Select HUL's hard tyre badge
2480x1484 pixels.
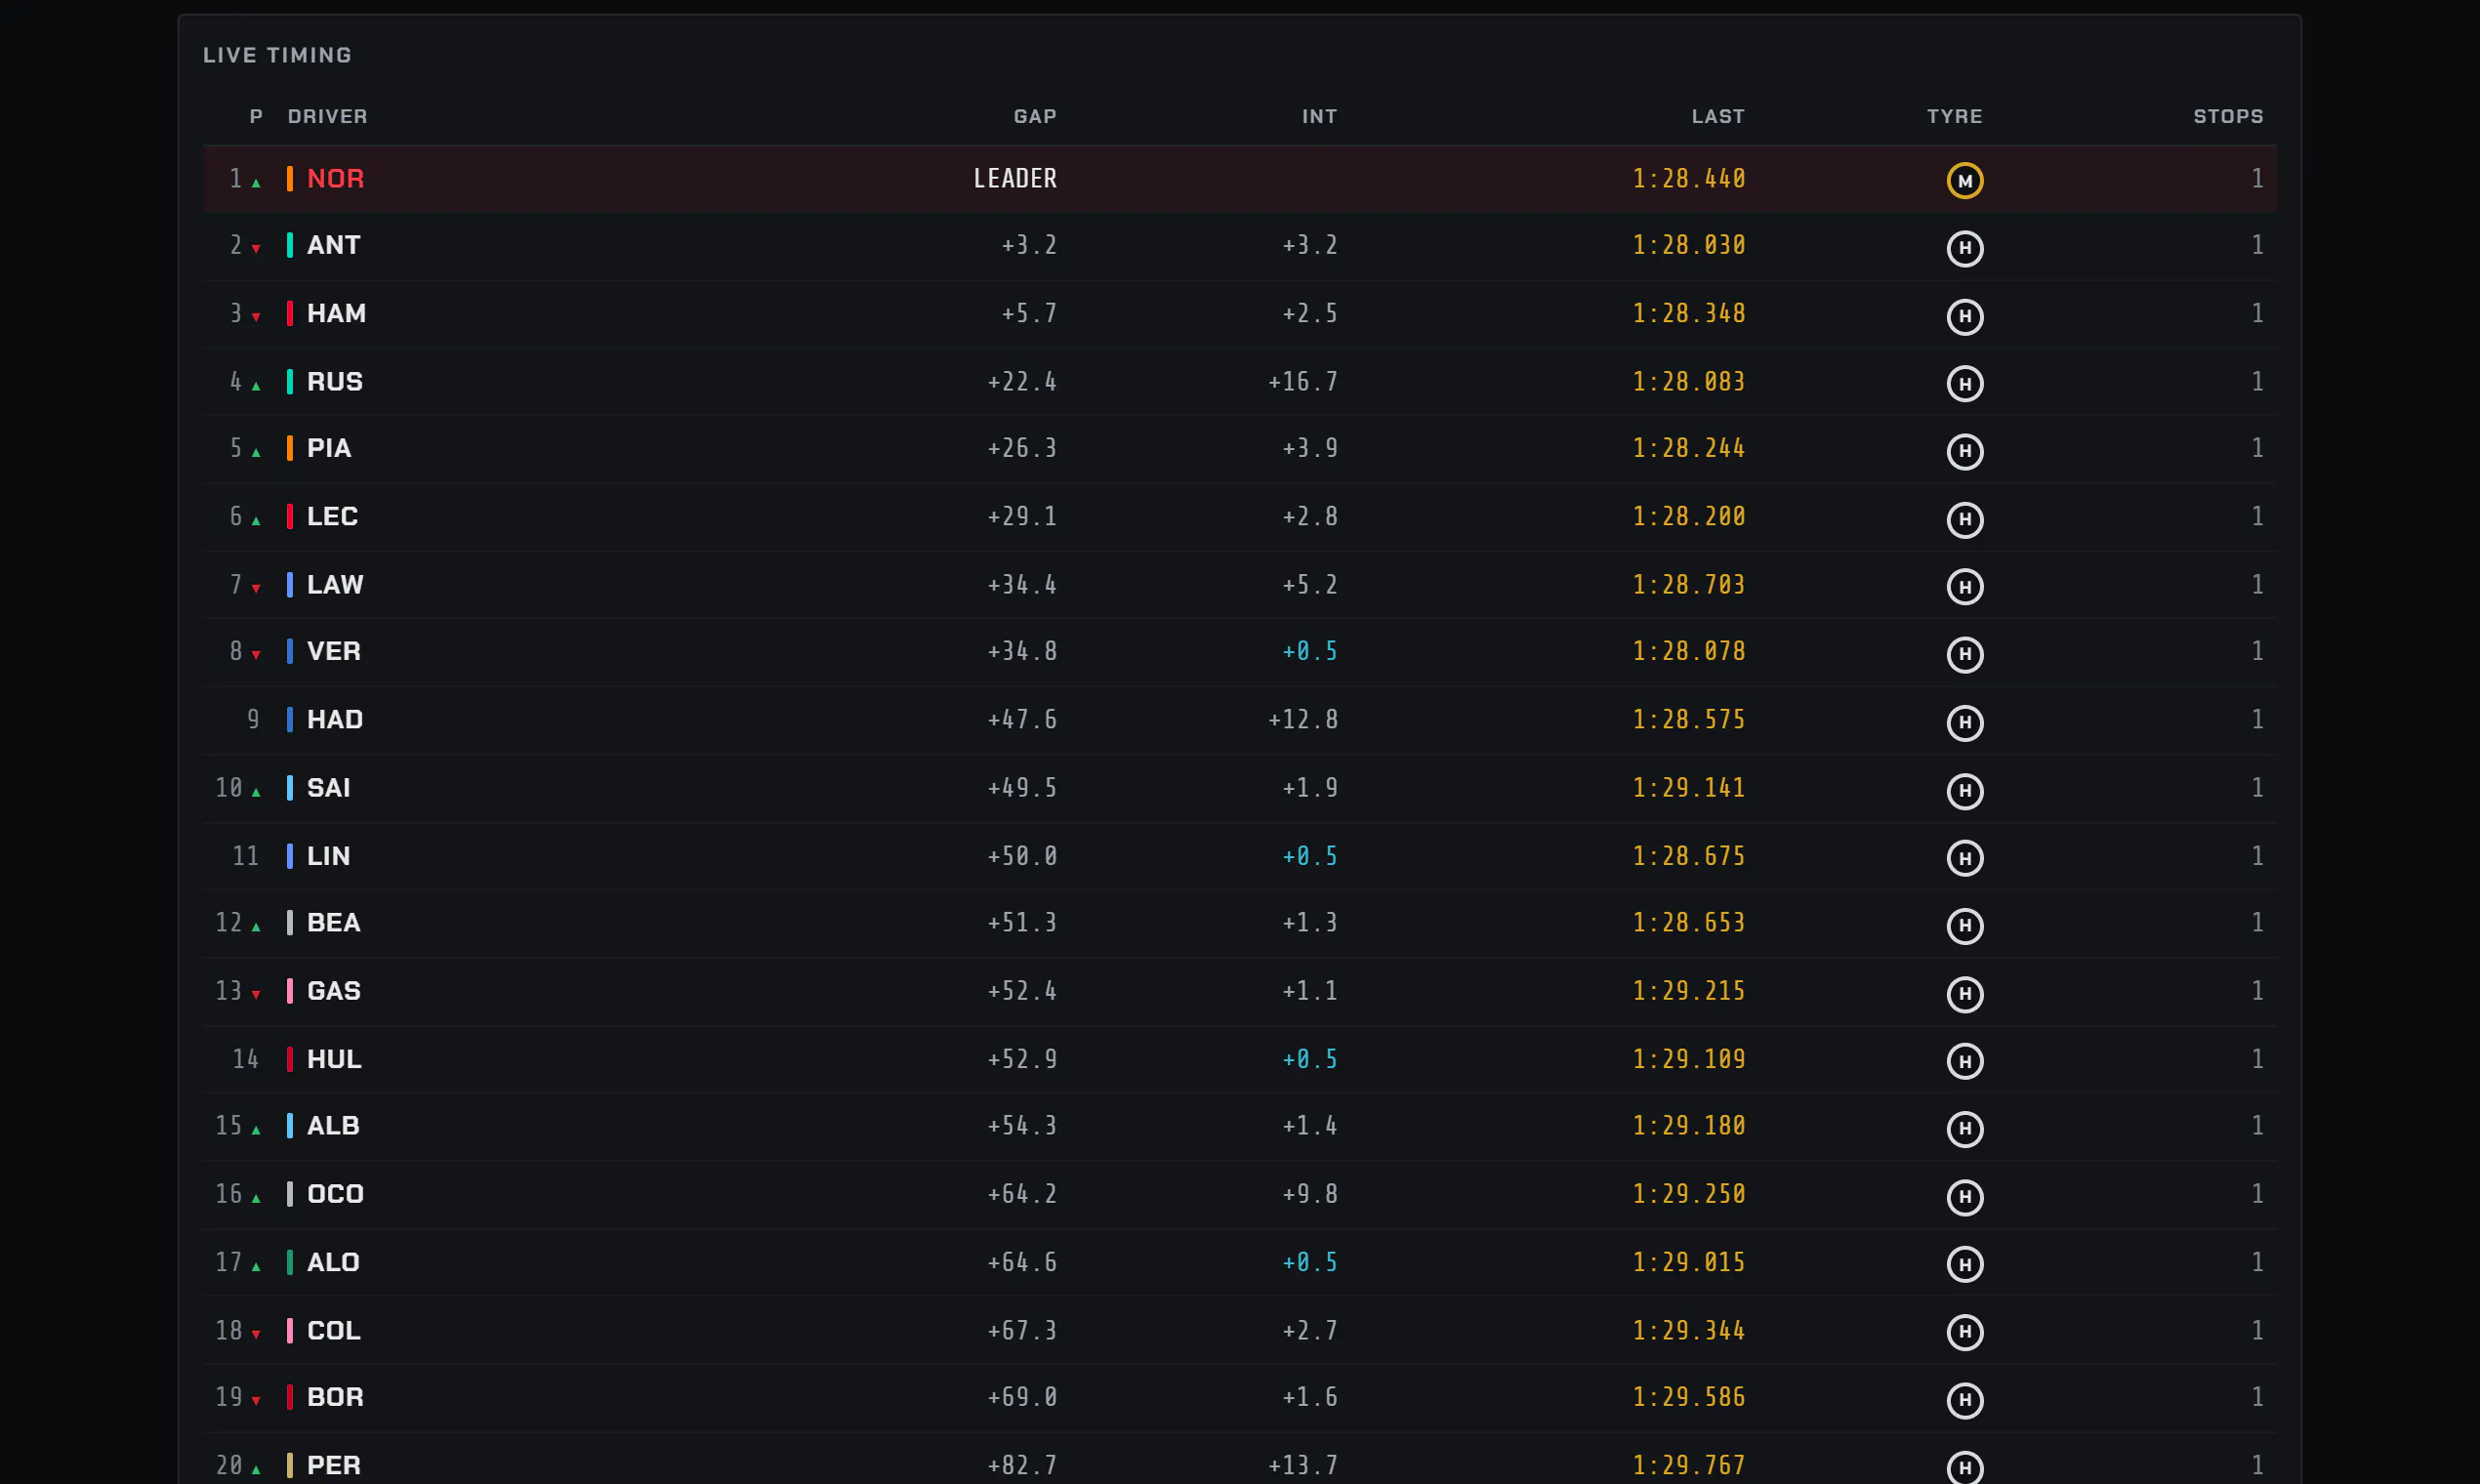(x=1964, y=1061)
